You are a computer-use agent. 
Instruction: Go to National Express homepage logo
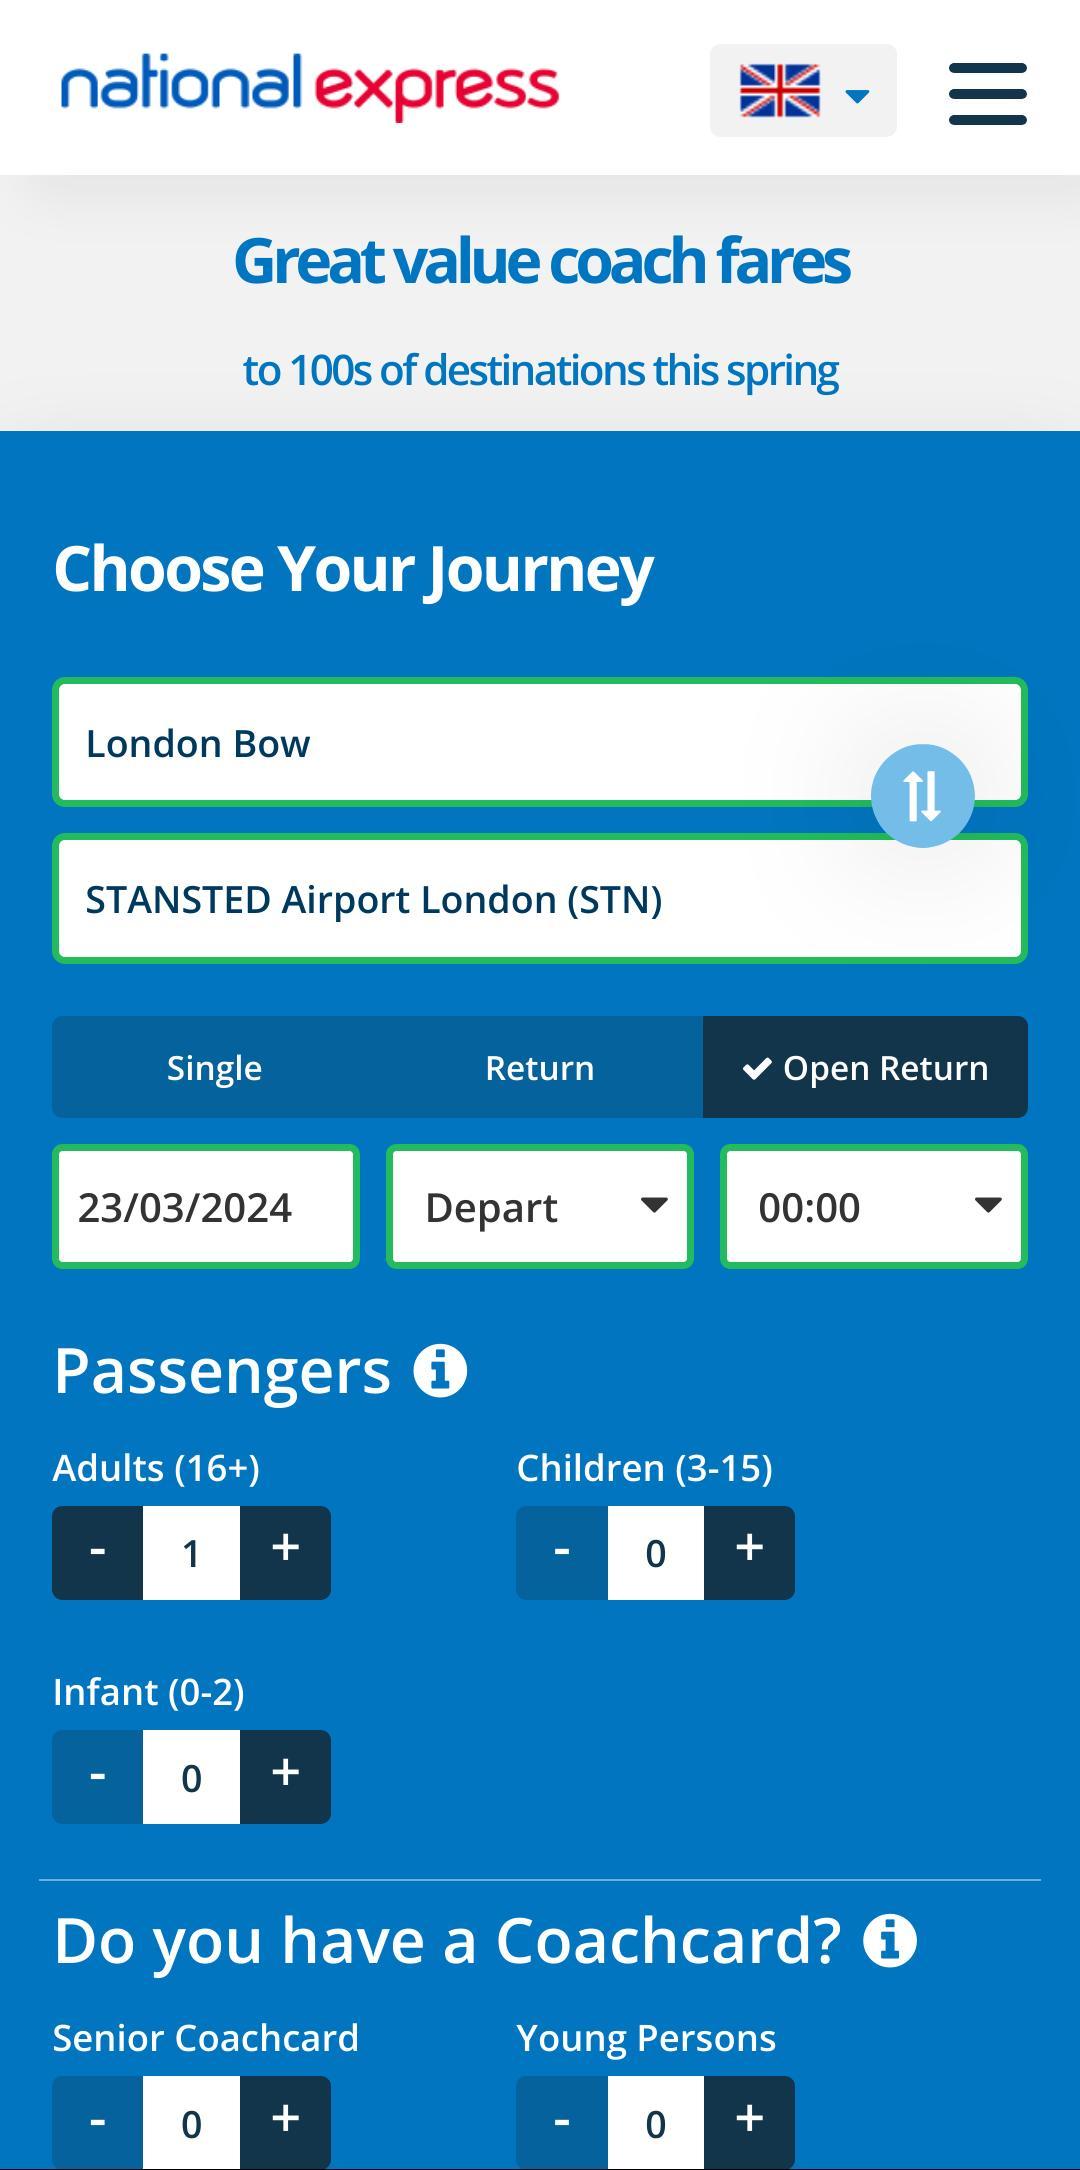[x=309, y=88]
